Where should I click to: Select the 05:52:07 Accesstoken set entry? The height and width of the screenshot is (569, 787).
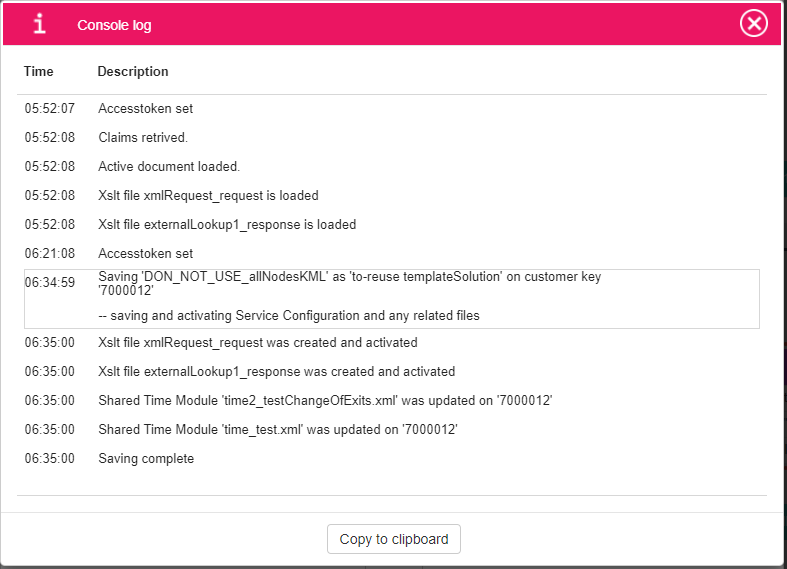[x=145, y=108]
